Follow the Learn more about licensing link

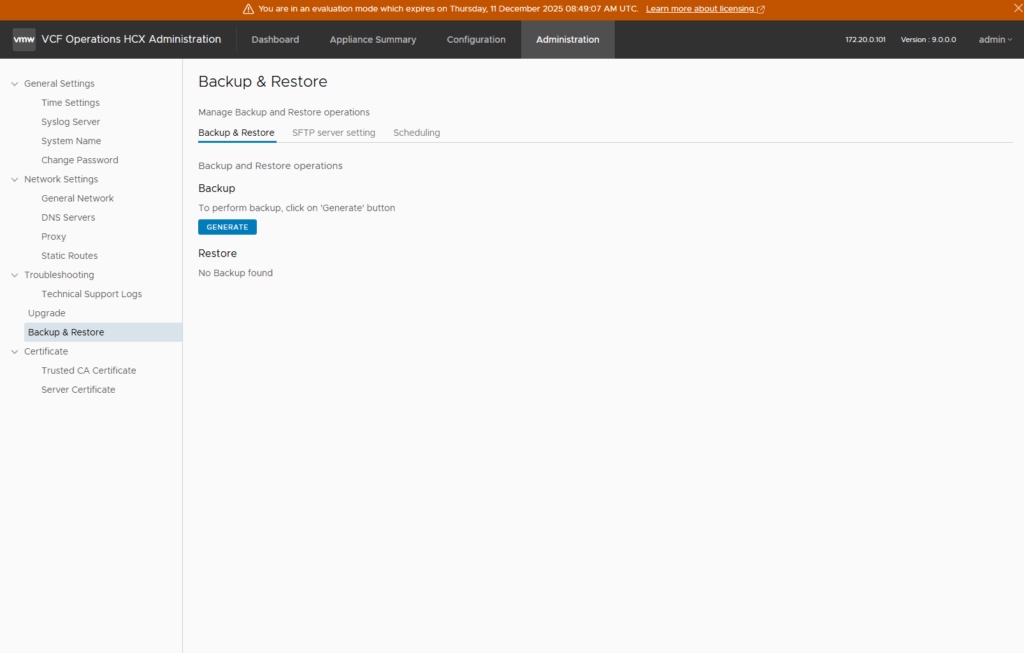[705, 9]
